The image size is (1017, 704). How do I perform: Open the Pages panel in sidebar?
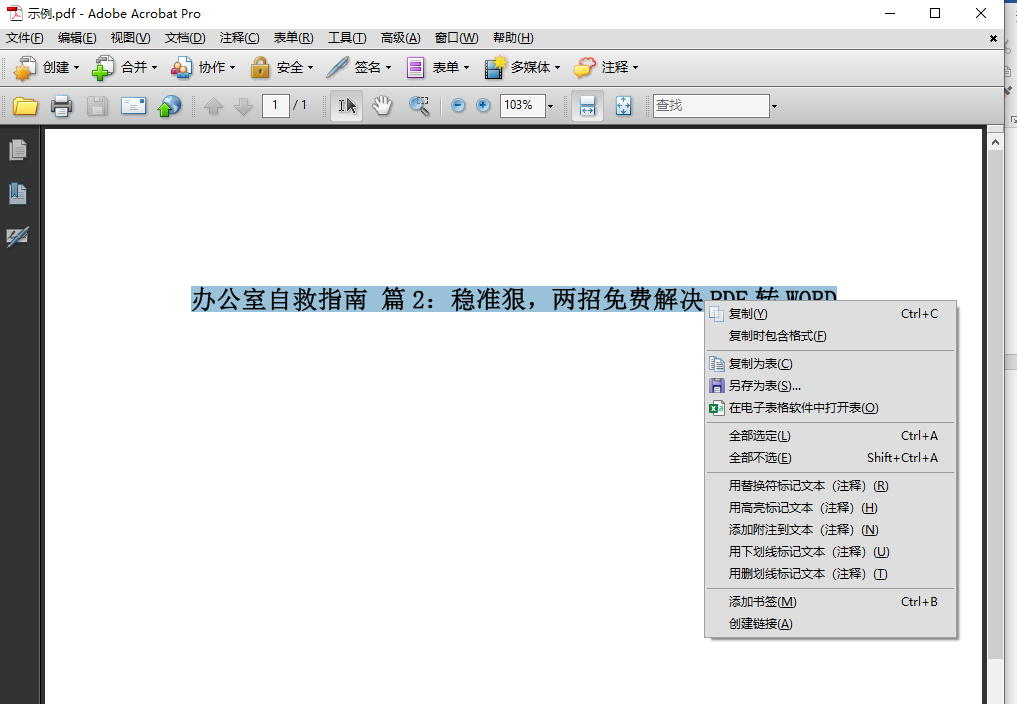18,150
